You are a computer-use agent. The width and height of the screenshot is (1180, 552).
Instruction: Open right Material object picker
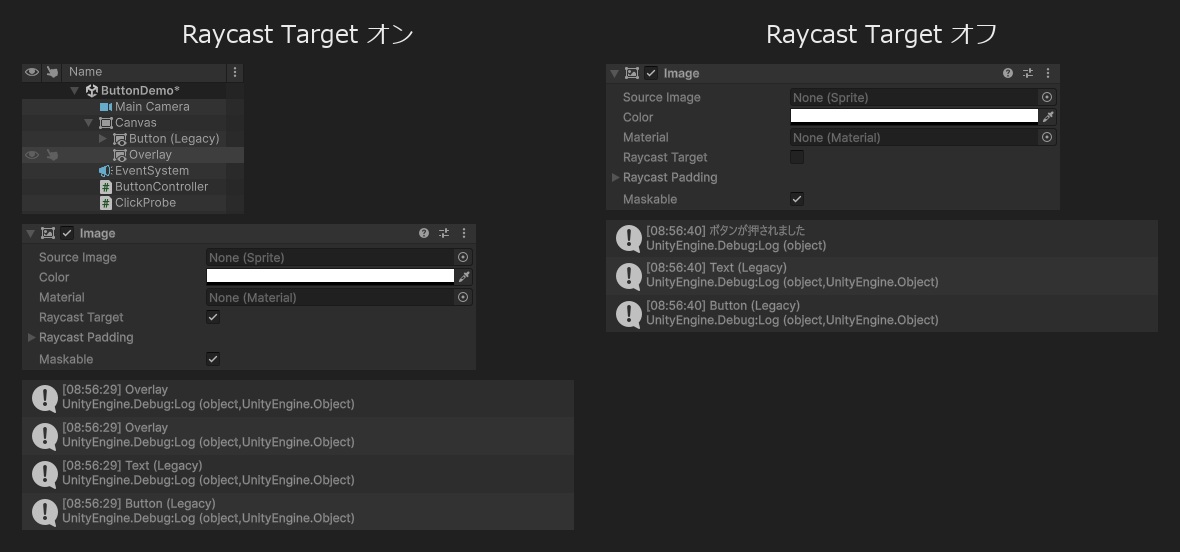[x=1047, y=137]
